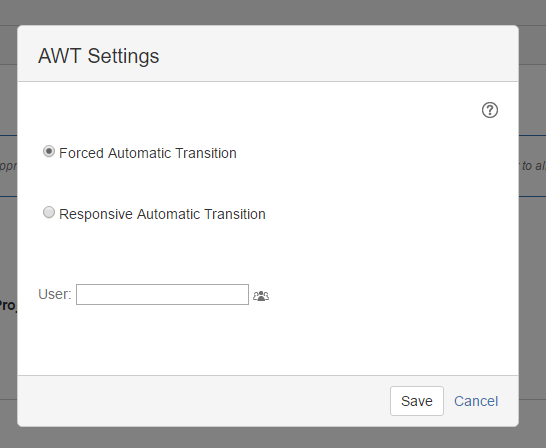Focus the empty User box

[x=162, y=294]
